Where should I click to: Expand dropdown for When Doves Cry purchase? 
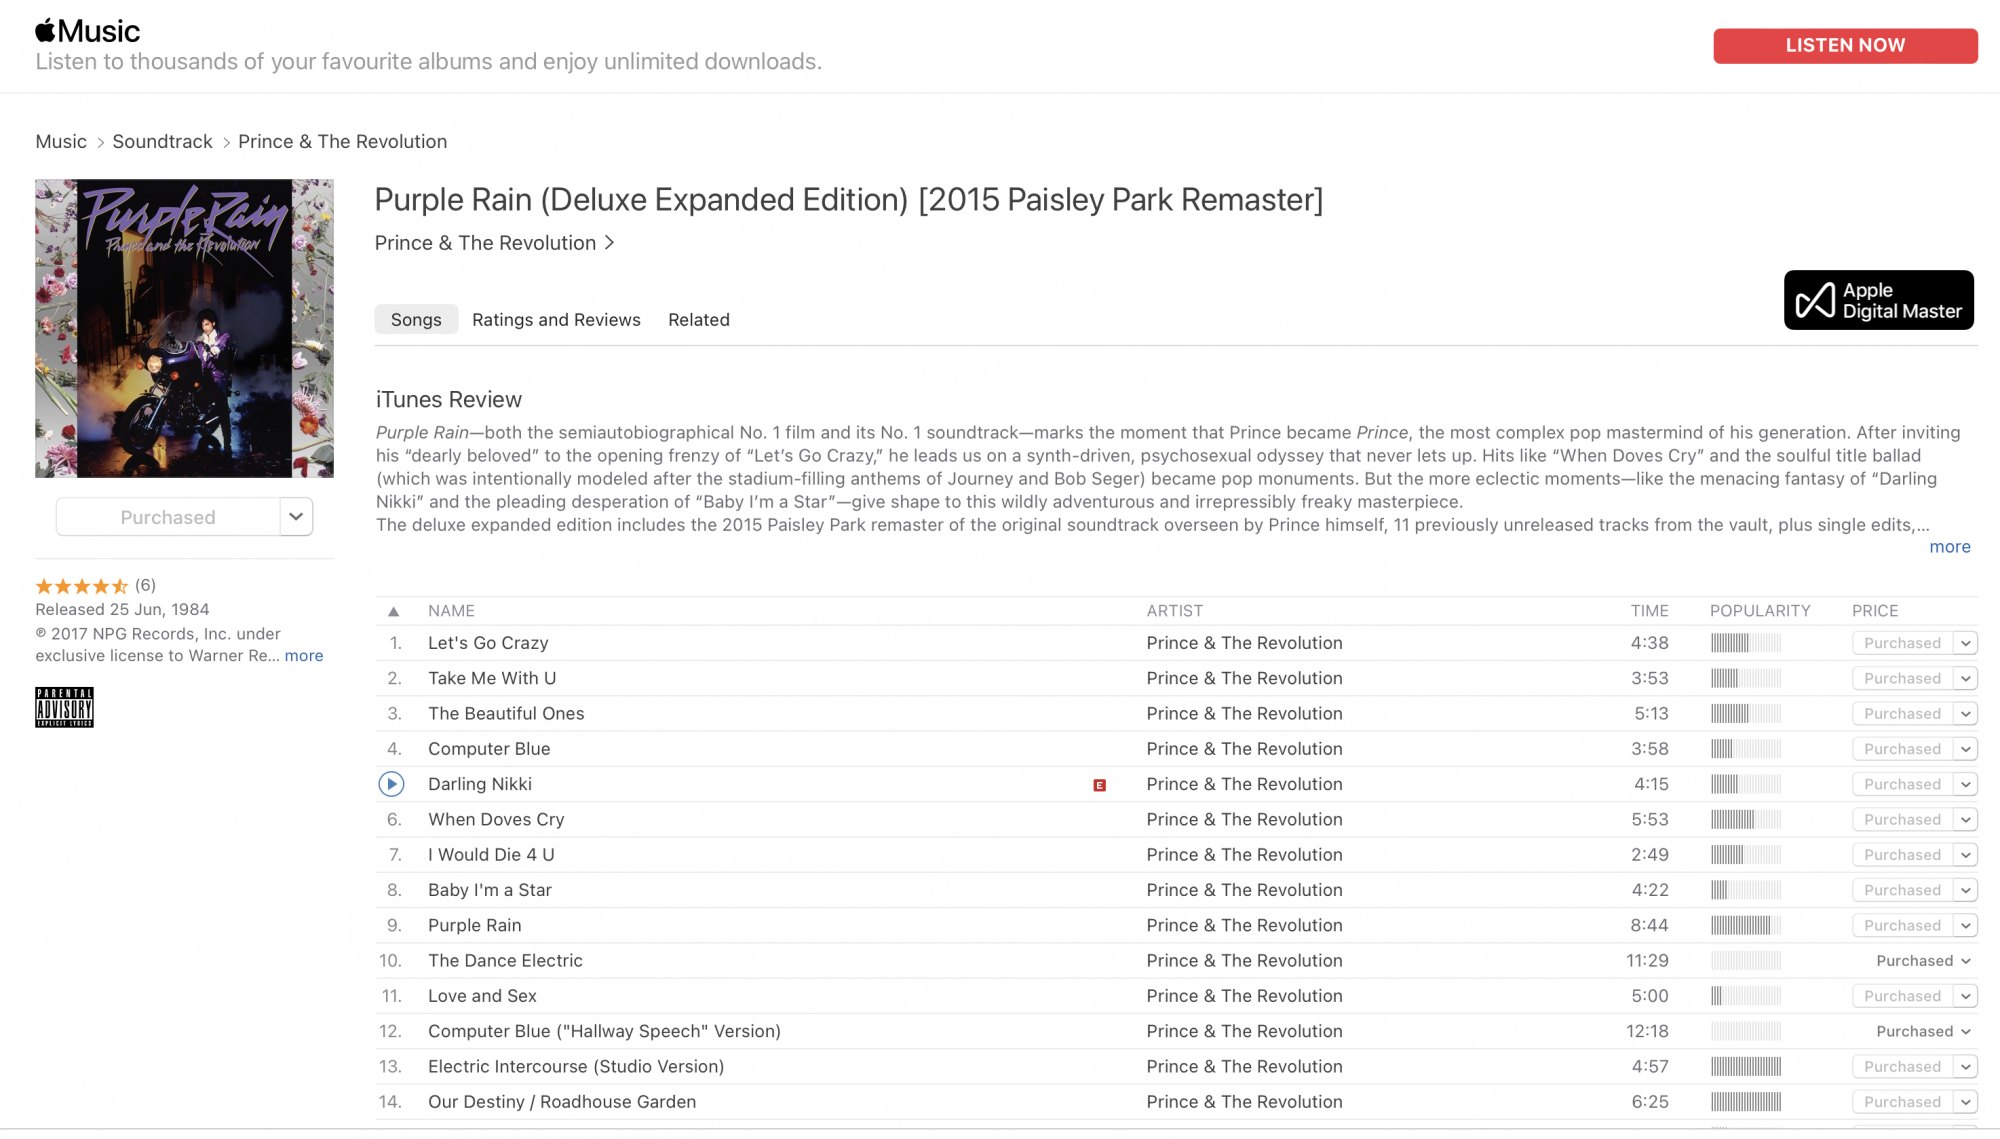1965,820
